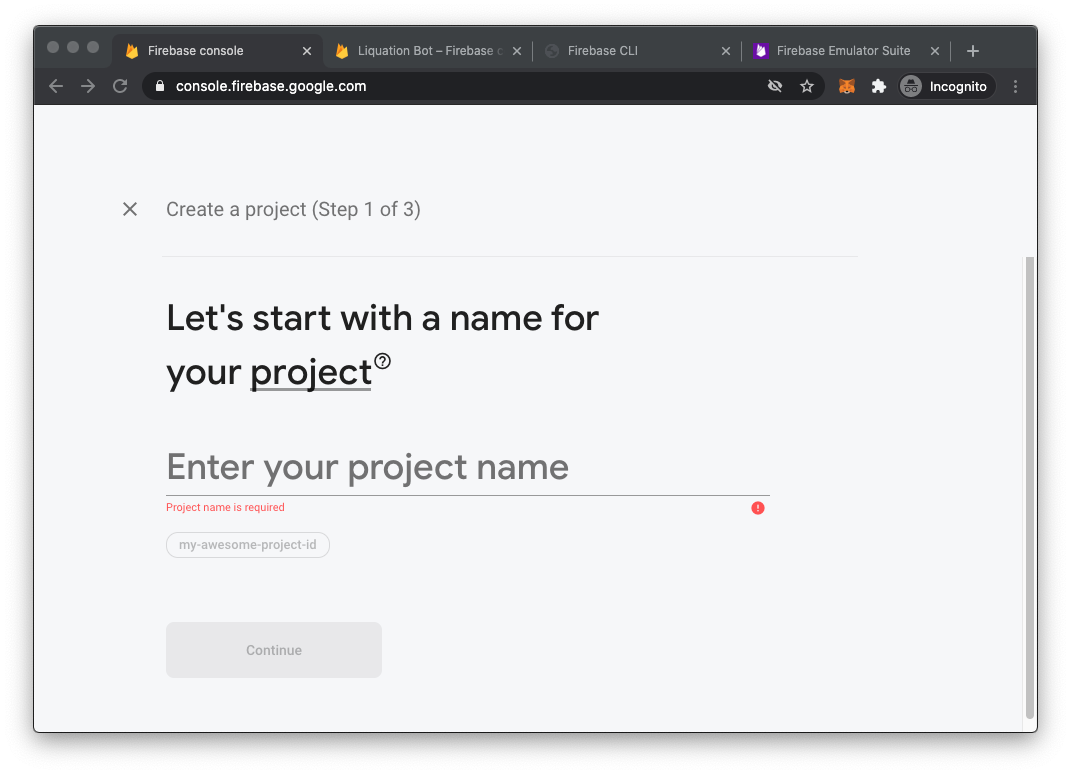Click the crossed-eye icon in address bar
This screenshot has height=774, width=1071.
tap(775, 86)
